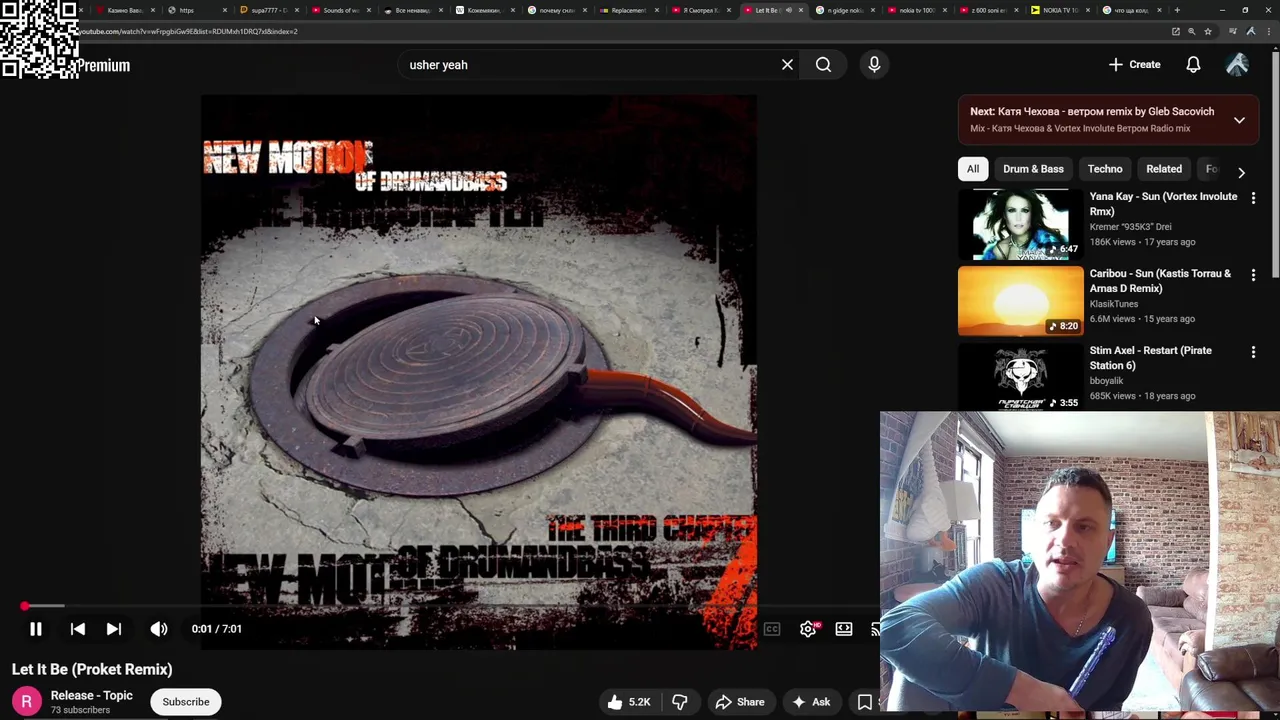Image resolution: width=1280 pixels, height=720 pixels.
Task: Close the active 'Let It Be' browser tab
Action: click(801, 10)
